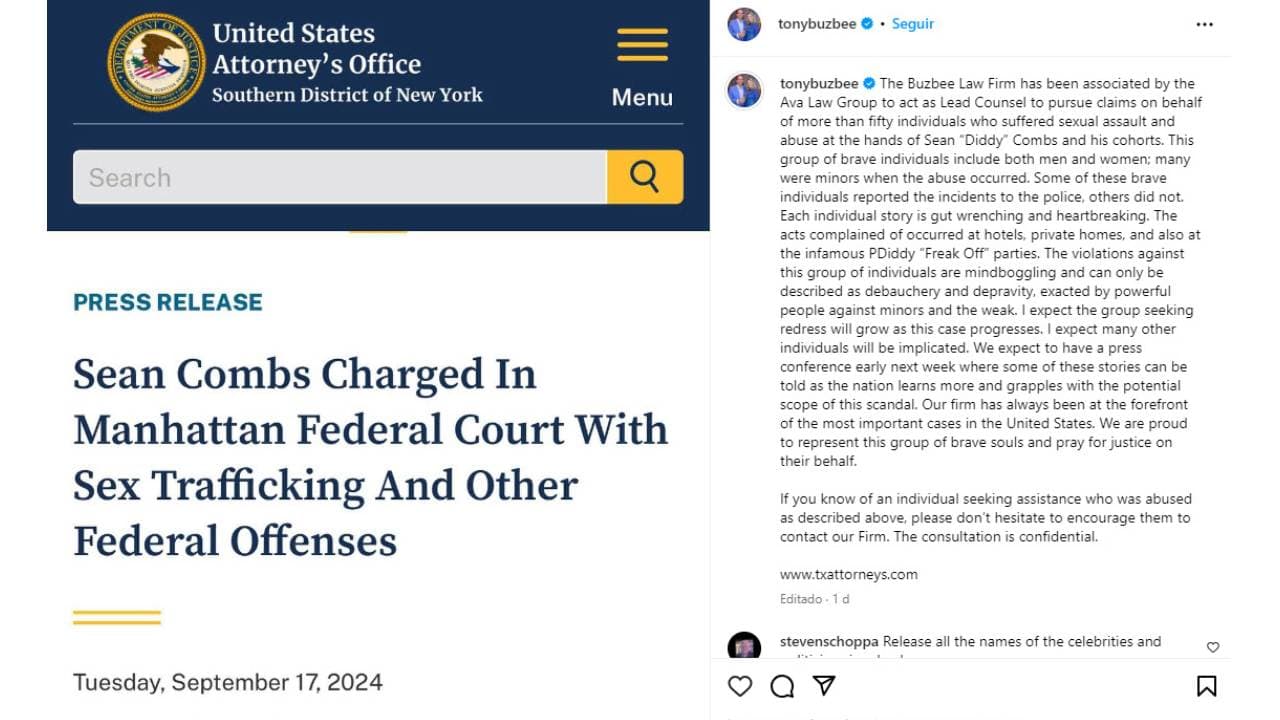Click inside the Search input field
Viewport: 1280px width, 720px height.
(x=340, y=176)
